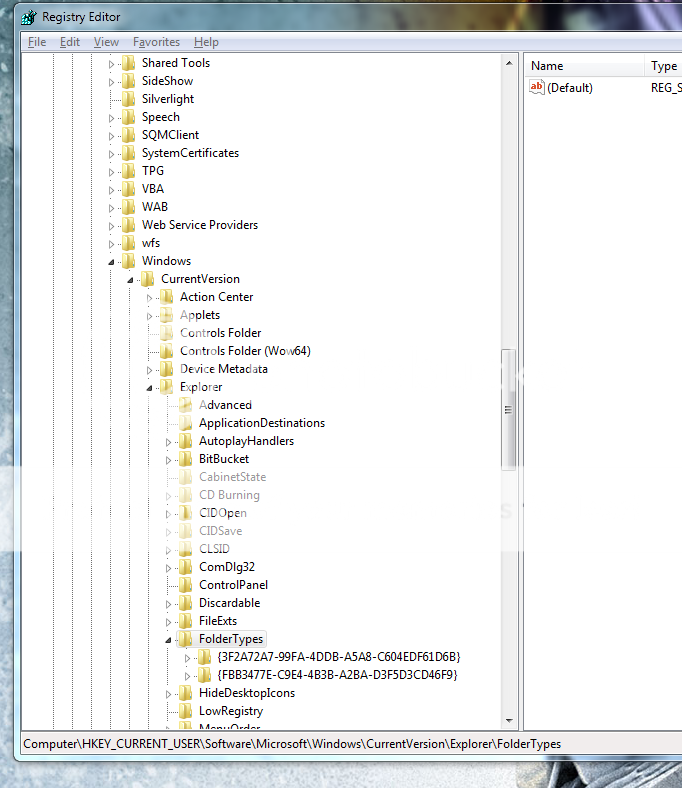Collapse the CurrentVersion key
Screen dimensions: 682x788
(x=131, y=280)
